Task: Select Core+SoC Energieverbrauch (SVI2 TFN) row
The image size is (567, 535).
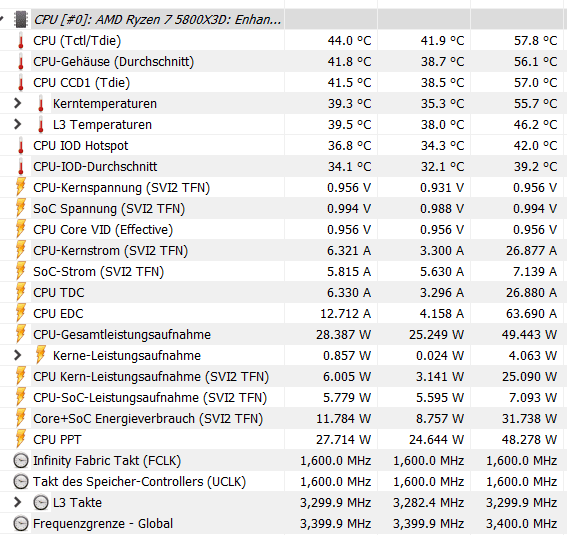Action: point(284,418)
